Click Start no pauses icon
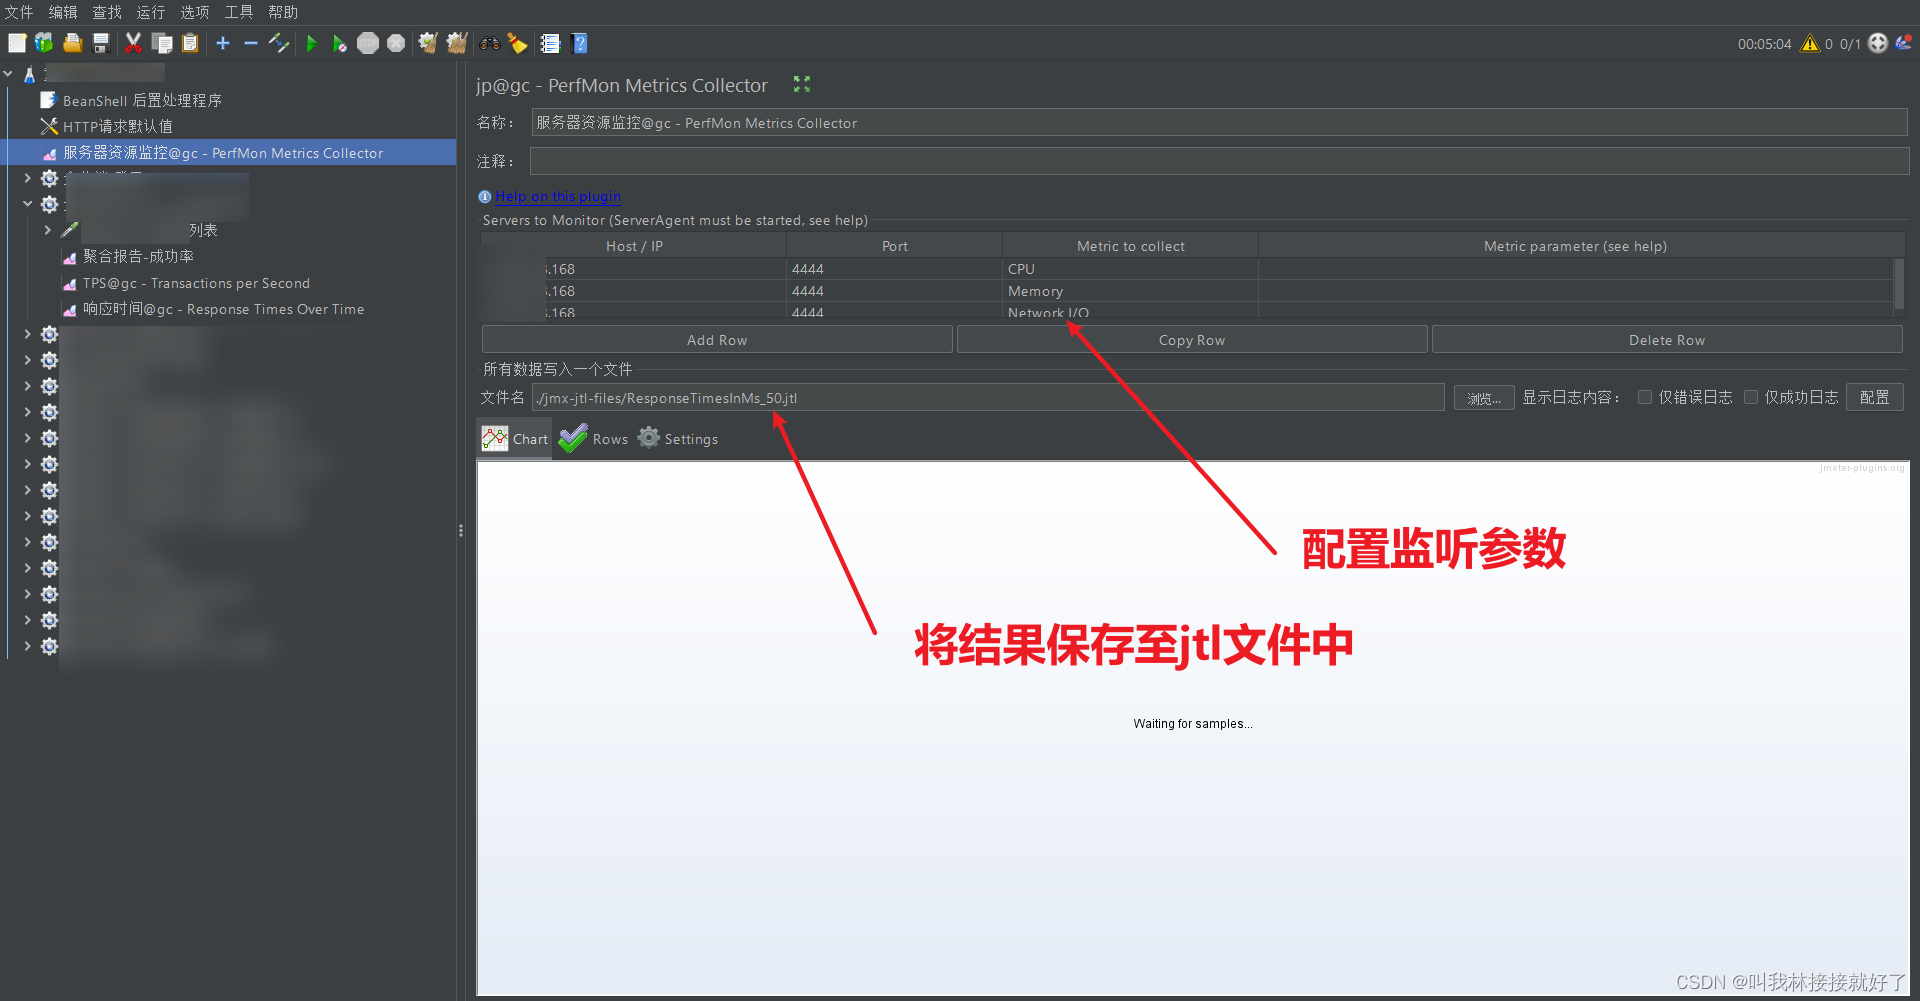Image resolution: width=1920 pixels, height=1001 pixels. 340,43
